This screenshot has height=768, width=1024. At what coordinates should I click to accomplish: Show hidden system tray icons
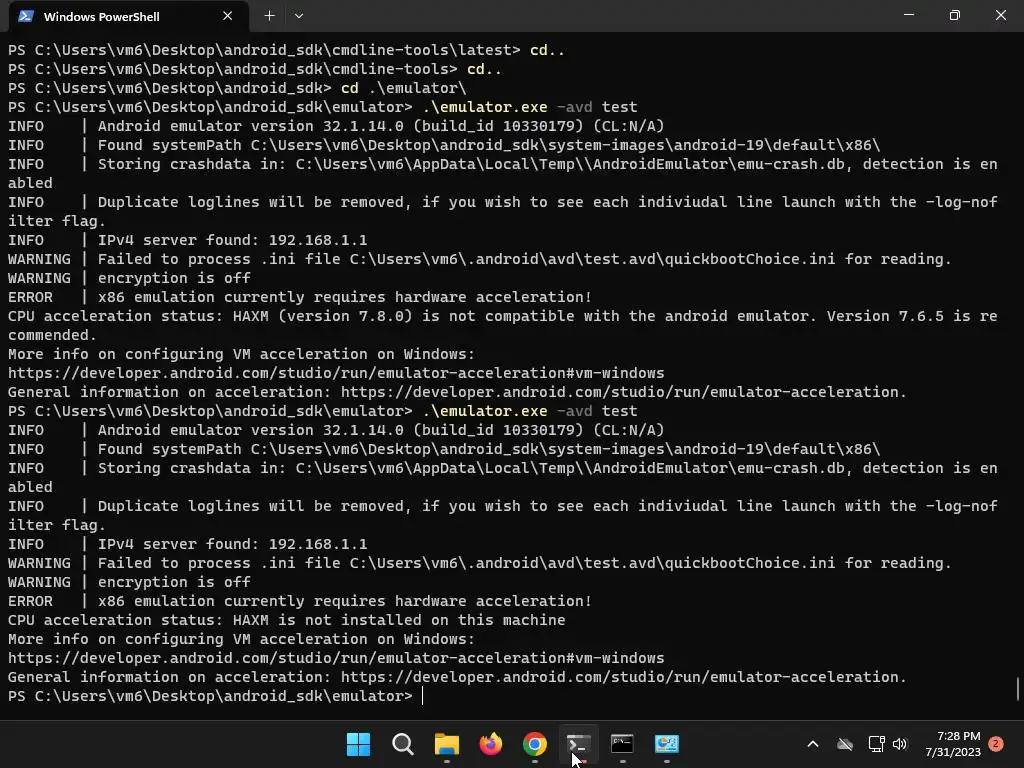click(x=813, y=744)
